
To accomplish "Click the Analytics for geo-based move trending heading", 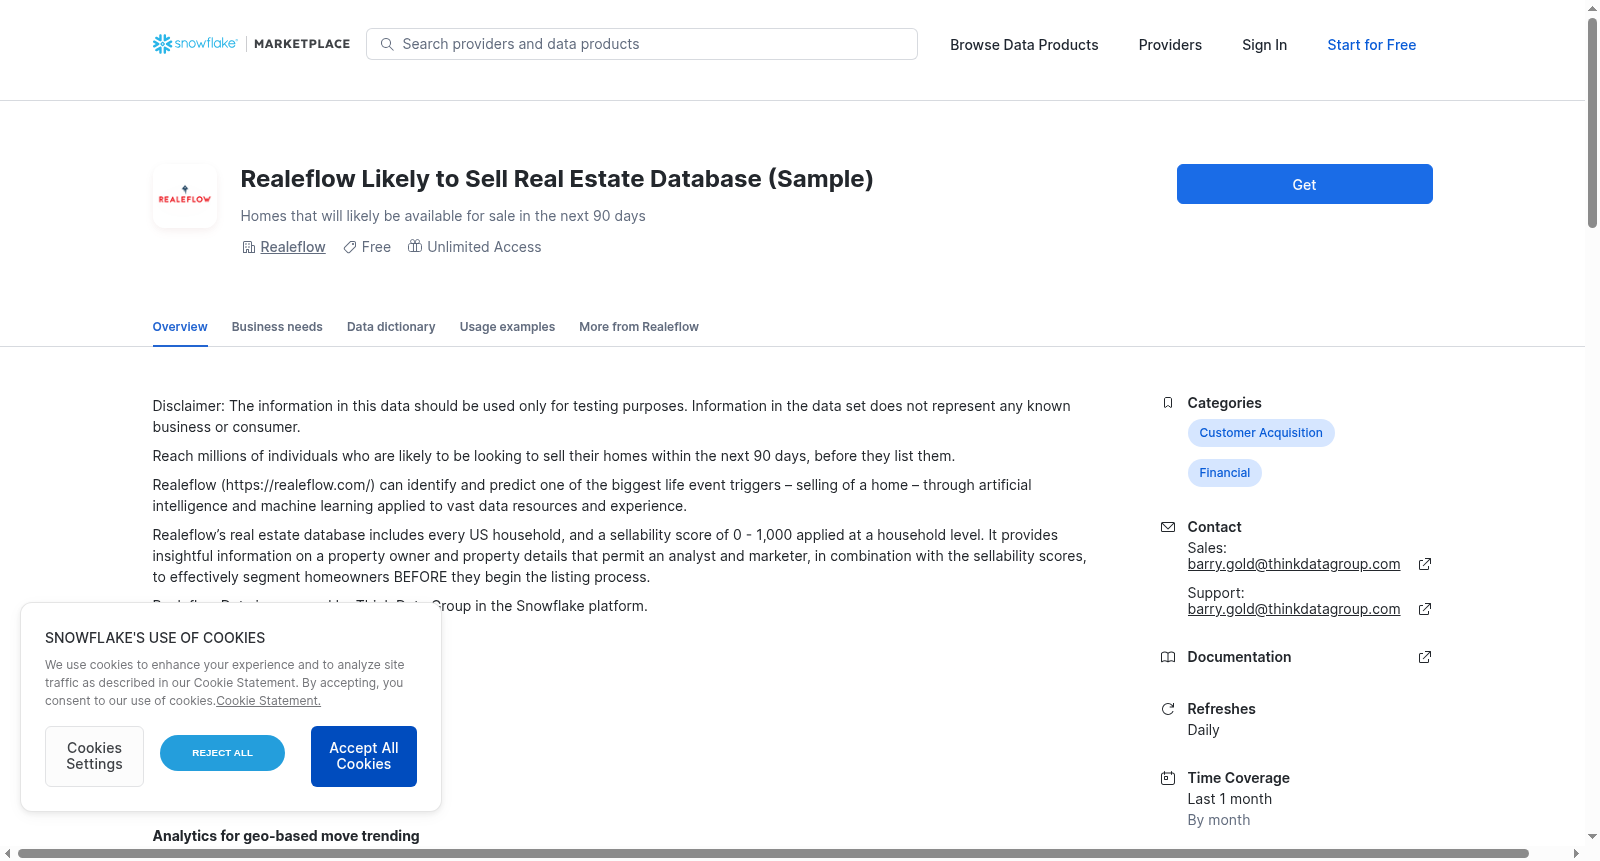I will coord(286,836).
